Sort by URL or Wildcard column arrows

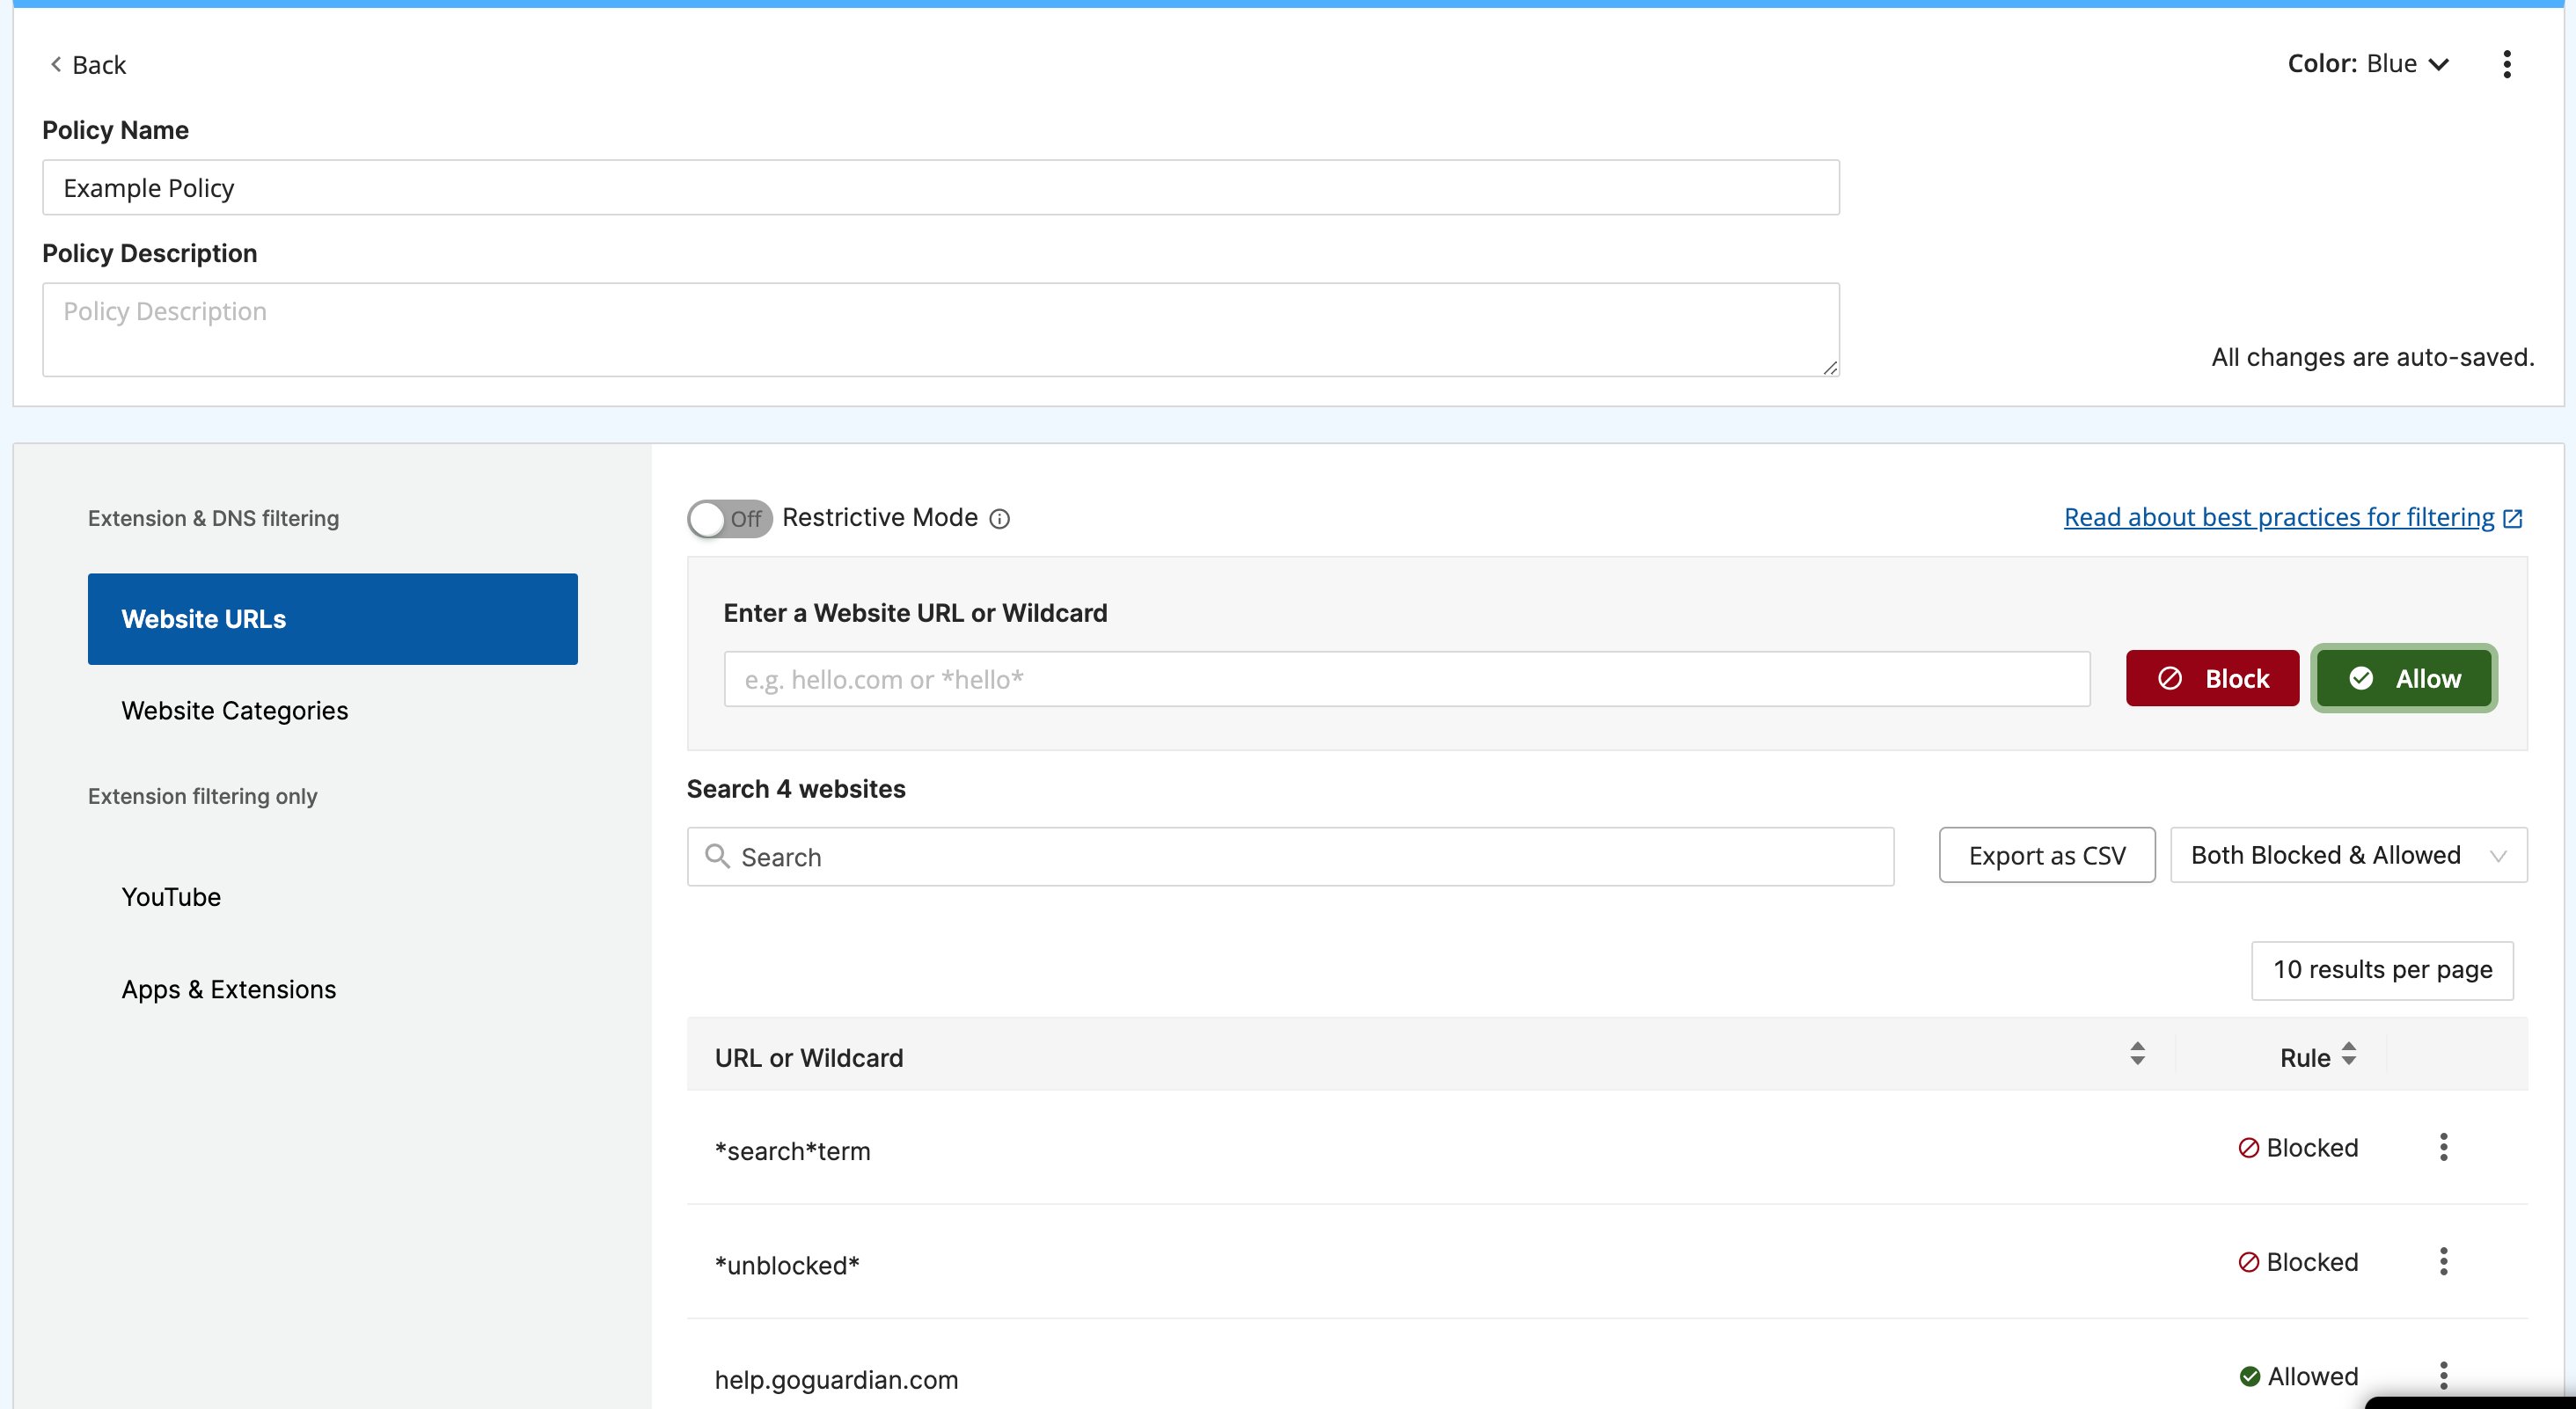point(2137,1054)
